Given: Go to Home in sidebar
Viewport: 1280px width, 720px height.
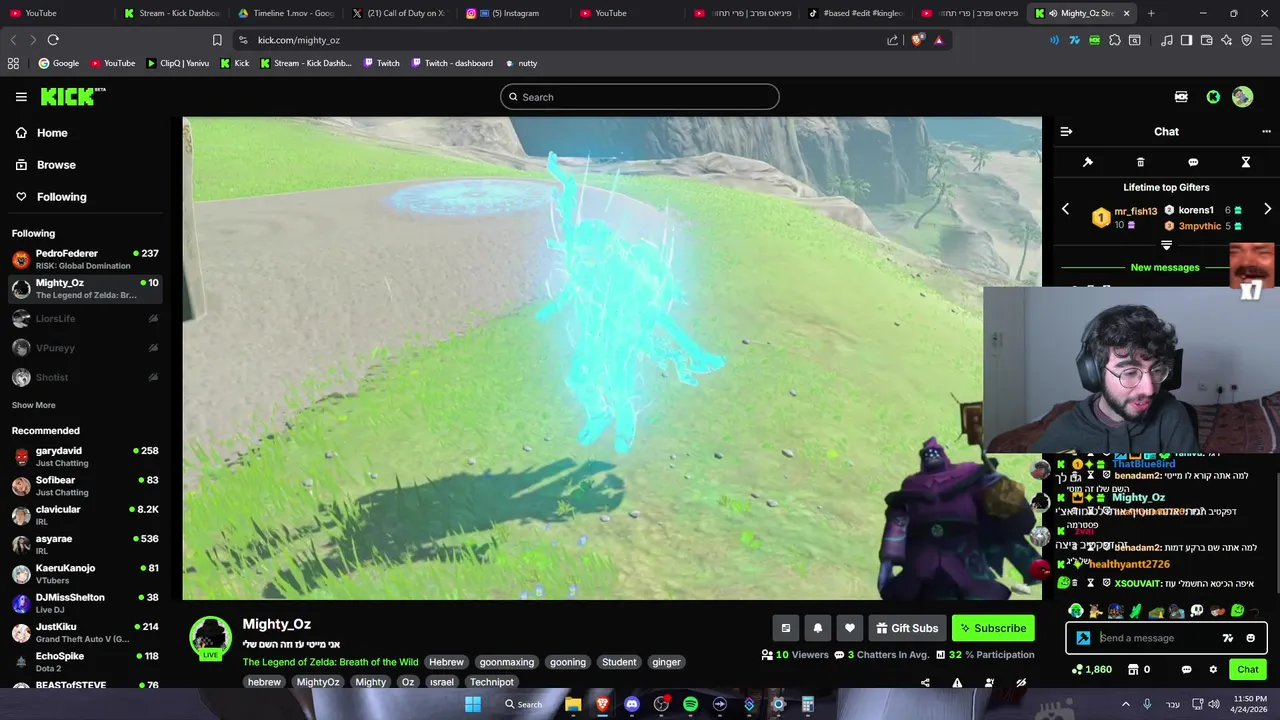Looking at the screenshot, I should (42, 133).
